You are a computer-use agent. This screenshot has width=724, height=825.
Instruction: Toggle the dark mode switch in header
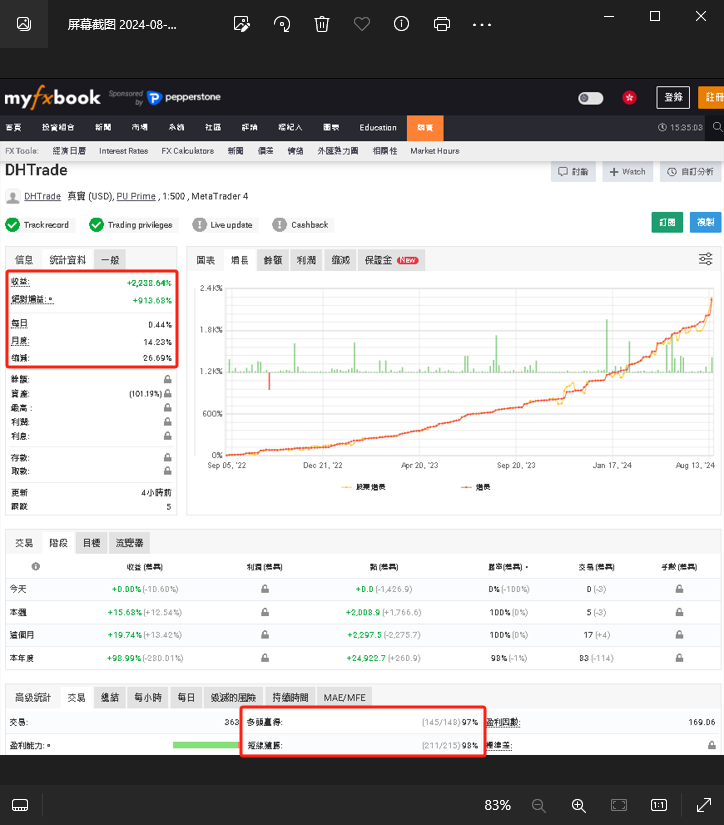590,98
